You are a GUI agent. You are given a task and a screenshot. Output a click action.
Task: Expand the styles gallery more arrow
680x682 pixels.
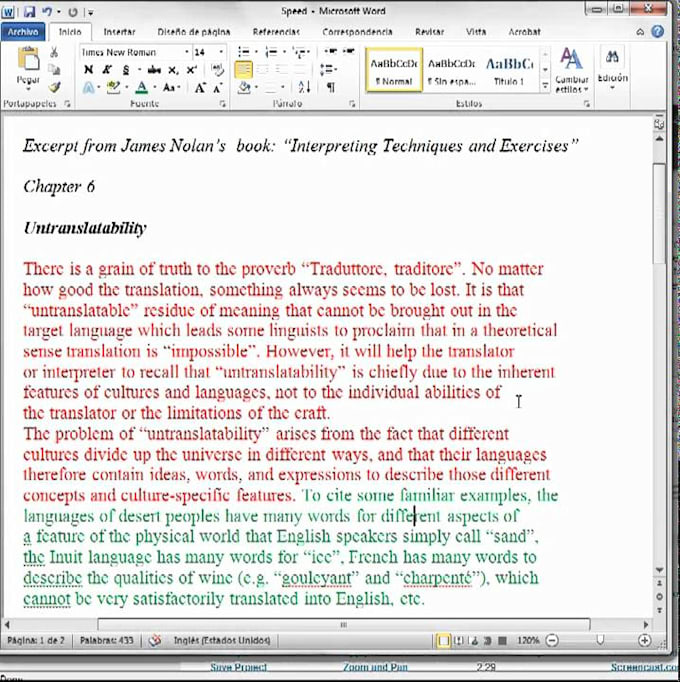(545, 86)
